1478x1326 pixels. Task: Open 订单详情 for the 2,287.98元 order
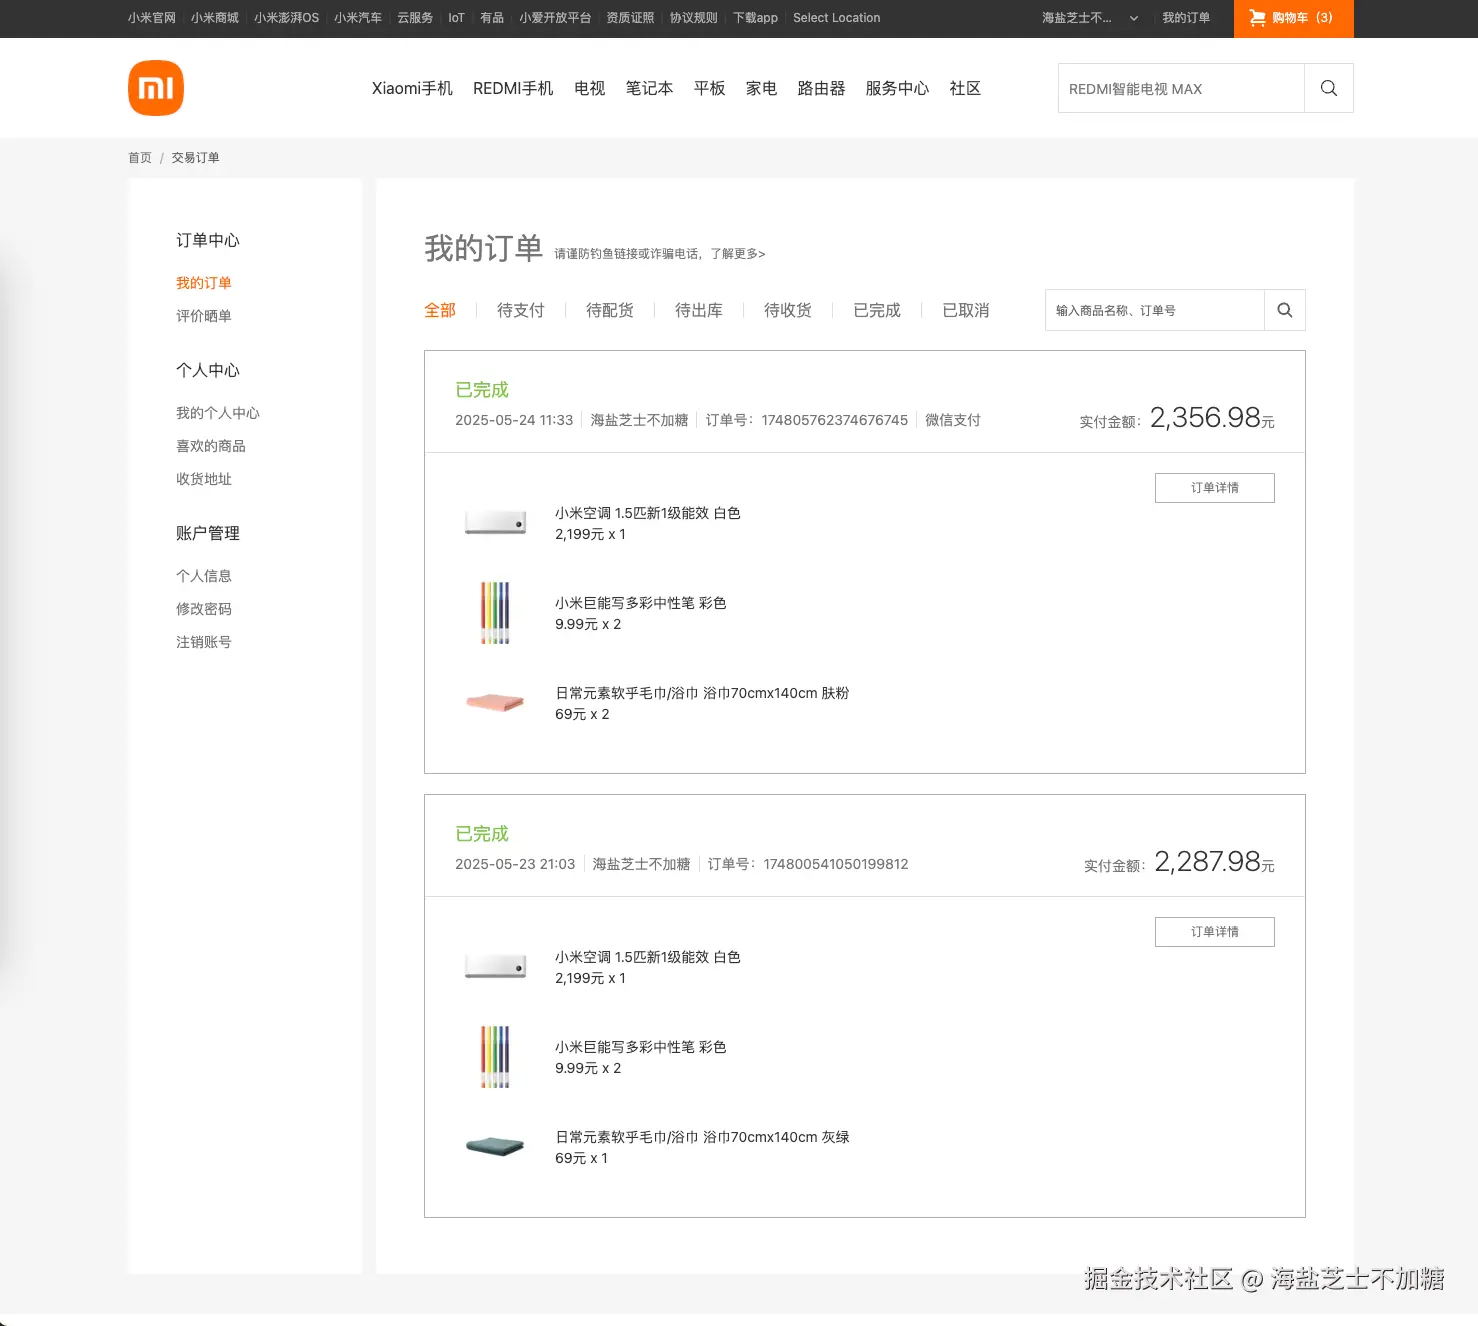coord(1215,932)
